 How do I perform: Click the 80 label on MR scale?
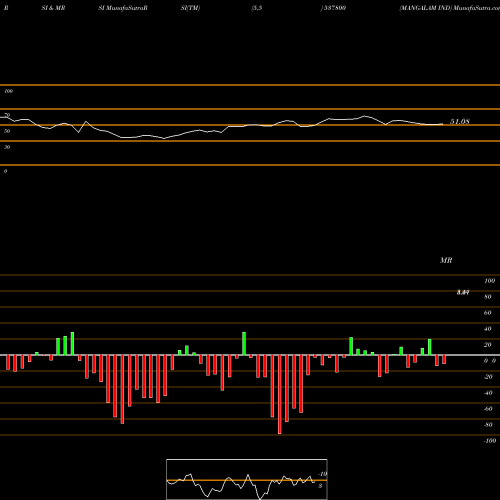coord(488,297)
